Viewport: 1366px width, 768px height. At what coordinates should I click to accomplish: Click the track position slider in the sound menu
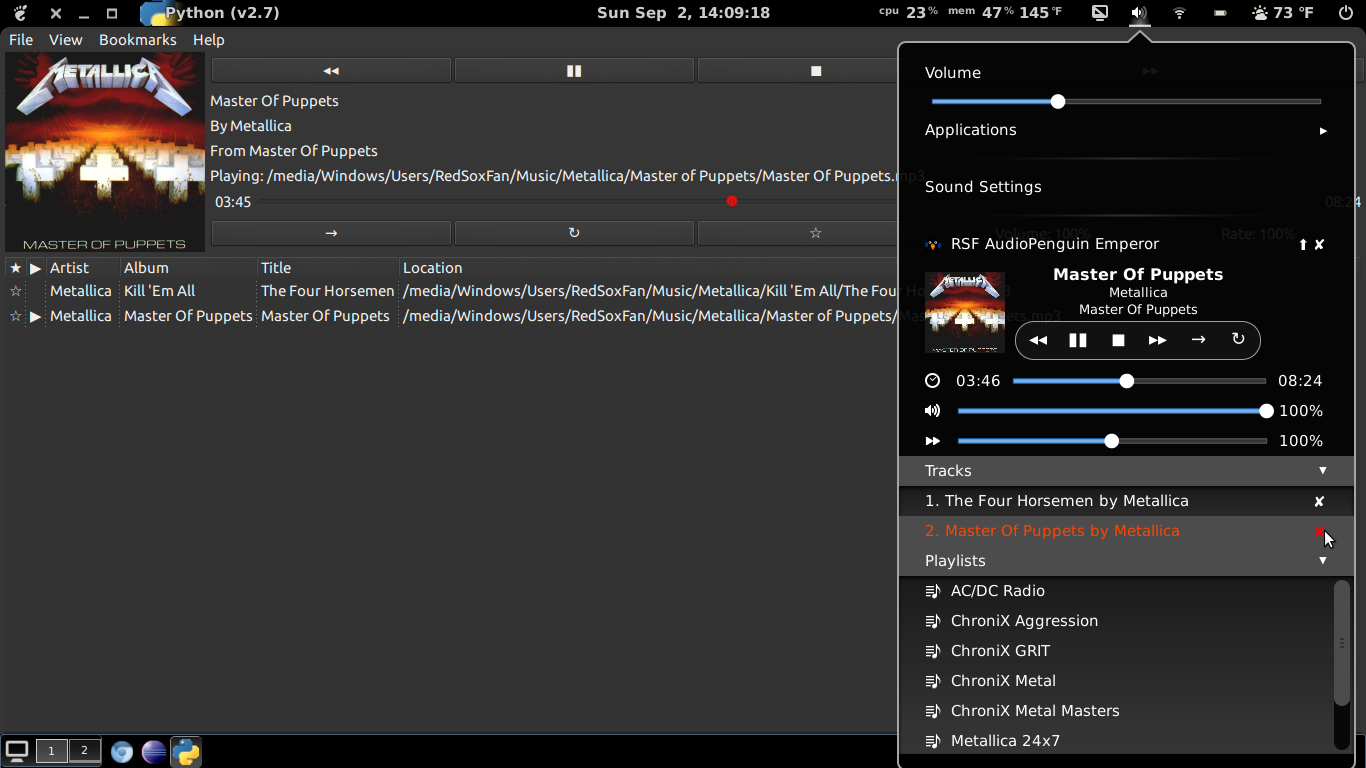point(1140,381)
